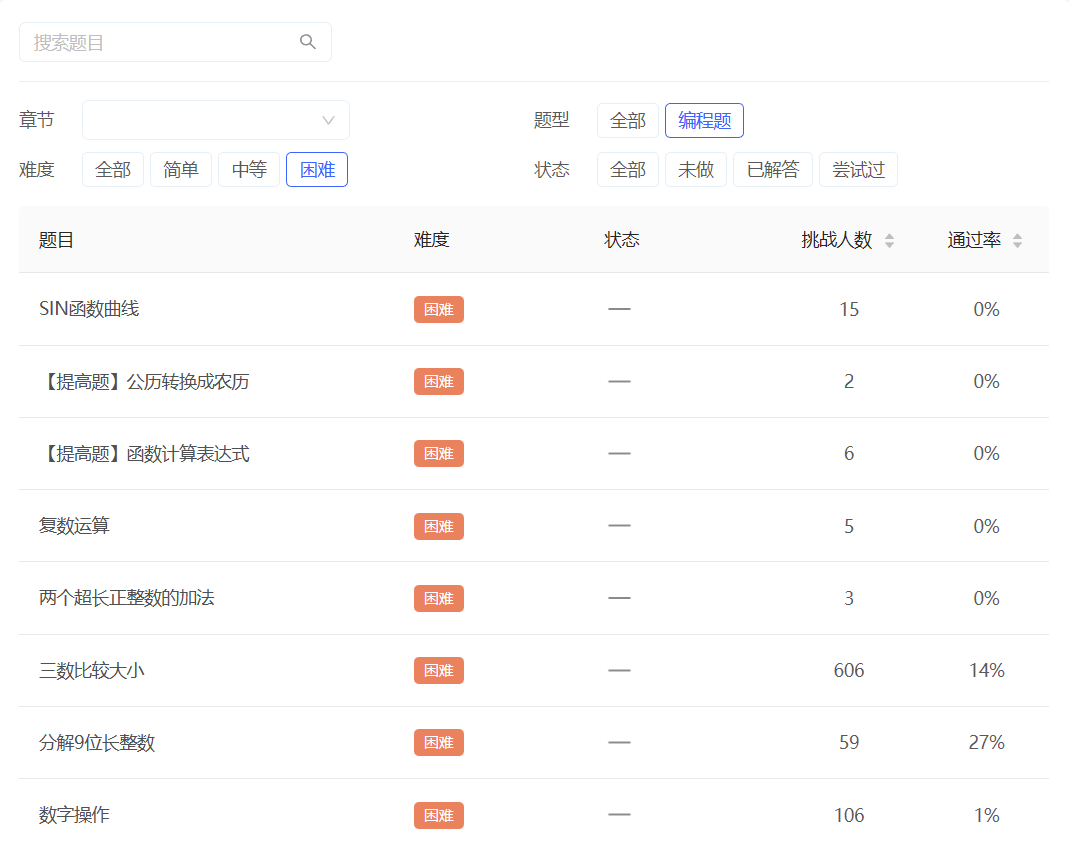Filter status by 尝试过
The height and width of the screenshot is (849, 1069).
point(858,170)
